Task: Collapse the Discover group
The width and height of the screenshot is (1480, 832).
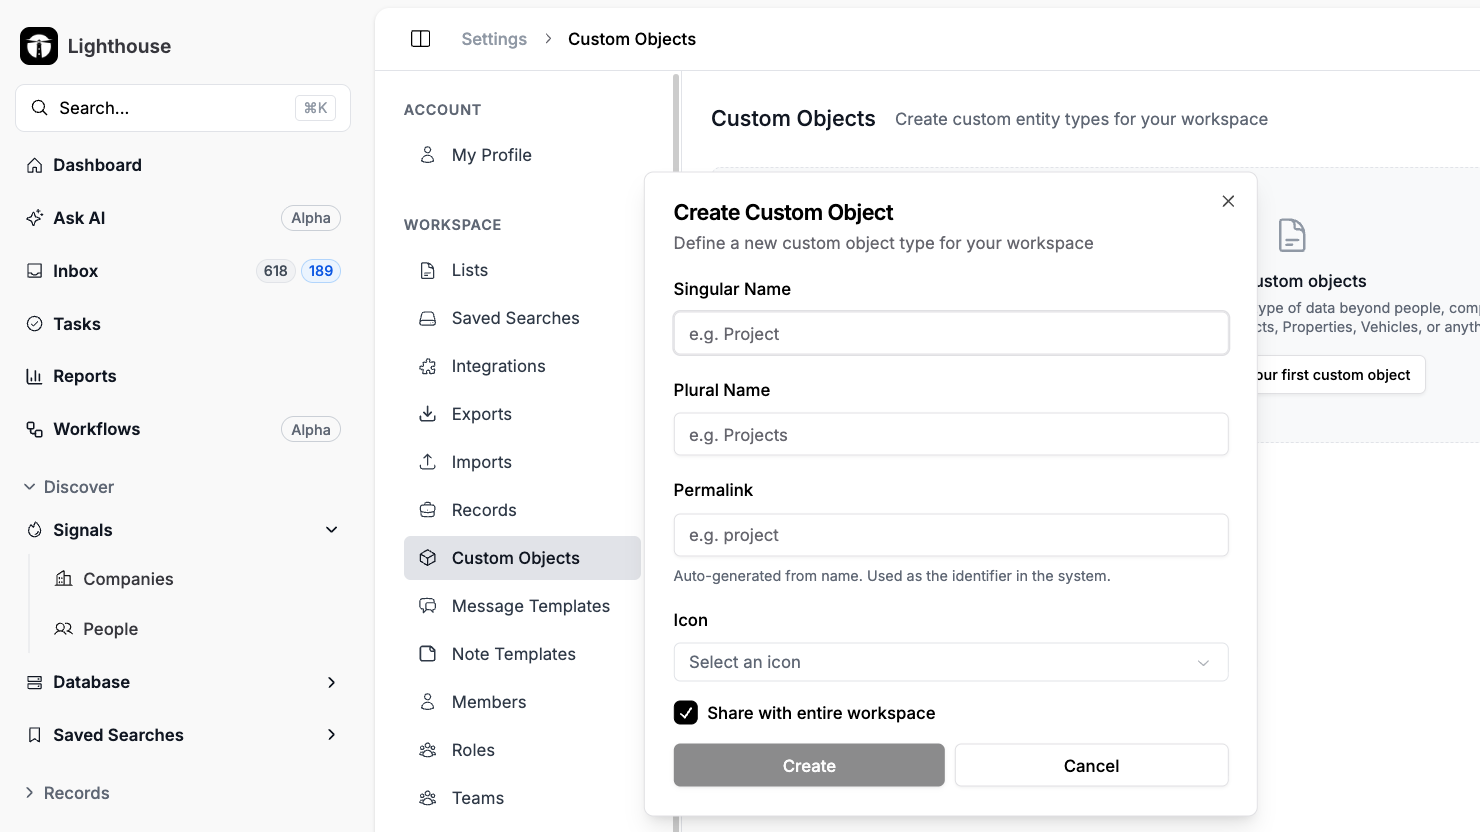Action: (x=69, y=487)
